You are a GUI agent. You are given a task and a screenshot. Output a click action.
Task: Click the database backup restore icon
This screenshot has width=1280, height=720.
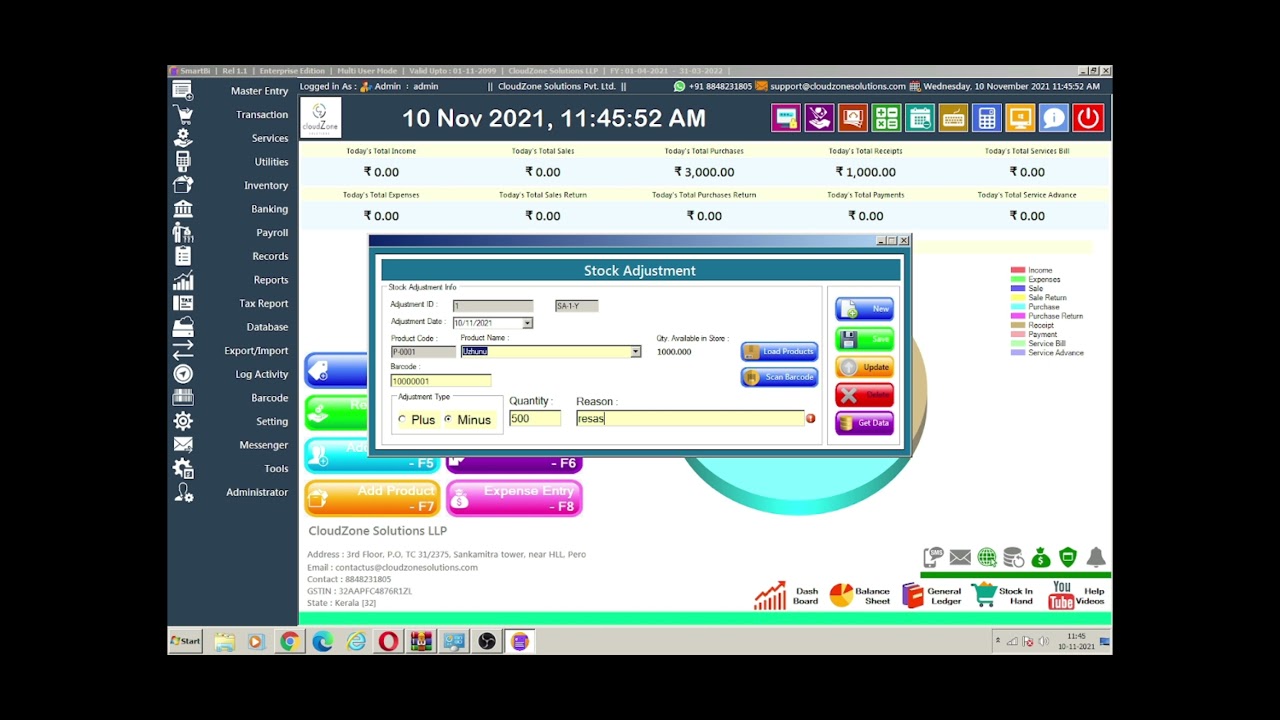1014,557
